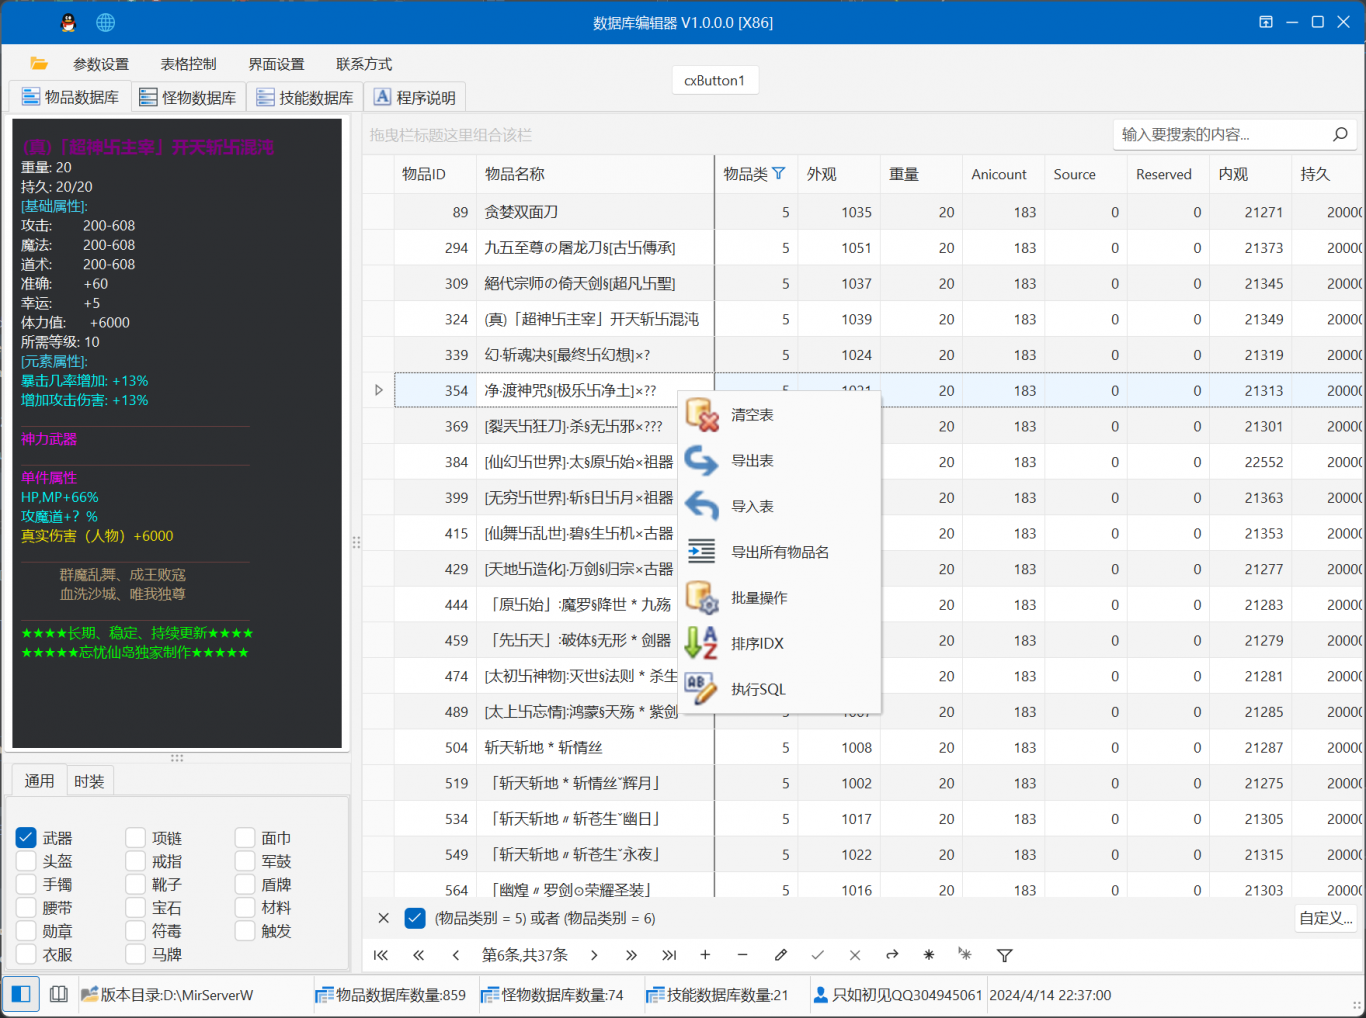Go to previous record arrow
The width and height of the screenshot is (1366, 1018).
click(455, 955)
